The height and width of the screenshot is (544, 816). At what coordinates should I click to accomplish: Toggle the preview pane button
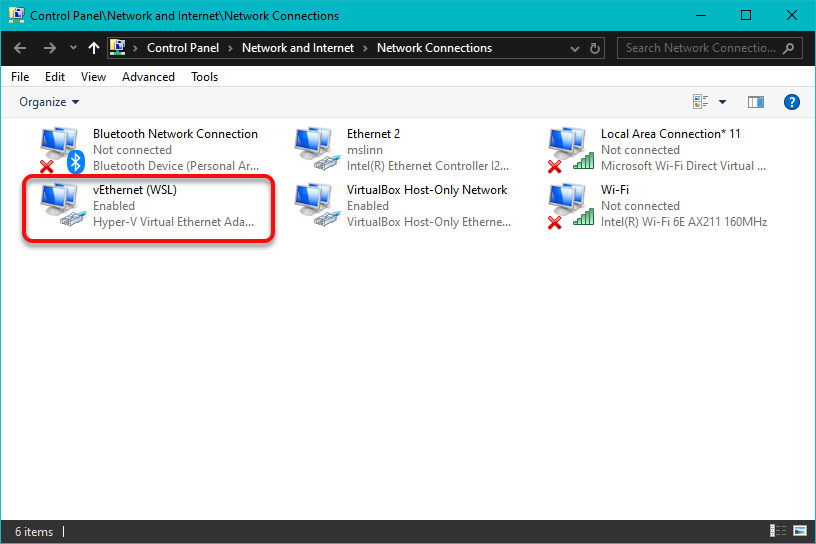click(x=755, y=102)
